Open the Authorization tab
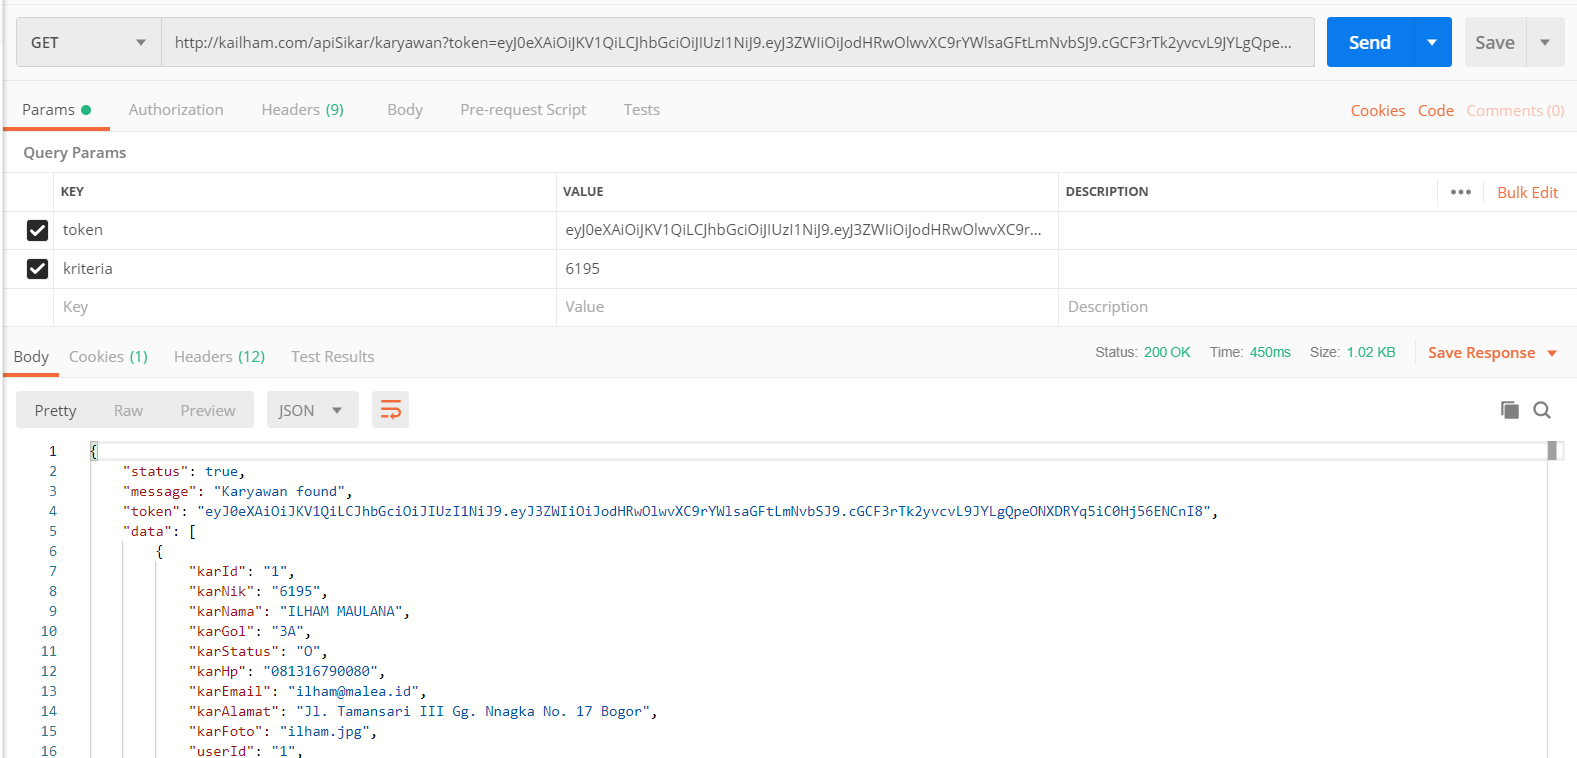Screen dimensions: 1577x758 point(176,110)
